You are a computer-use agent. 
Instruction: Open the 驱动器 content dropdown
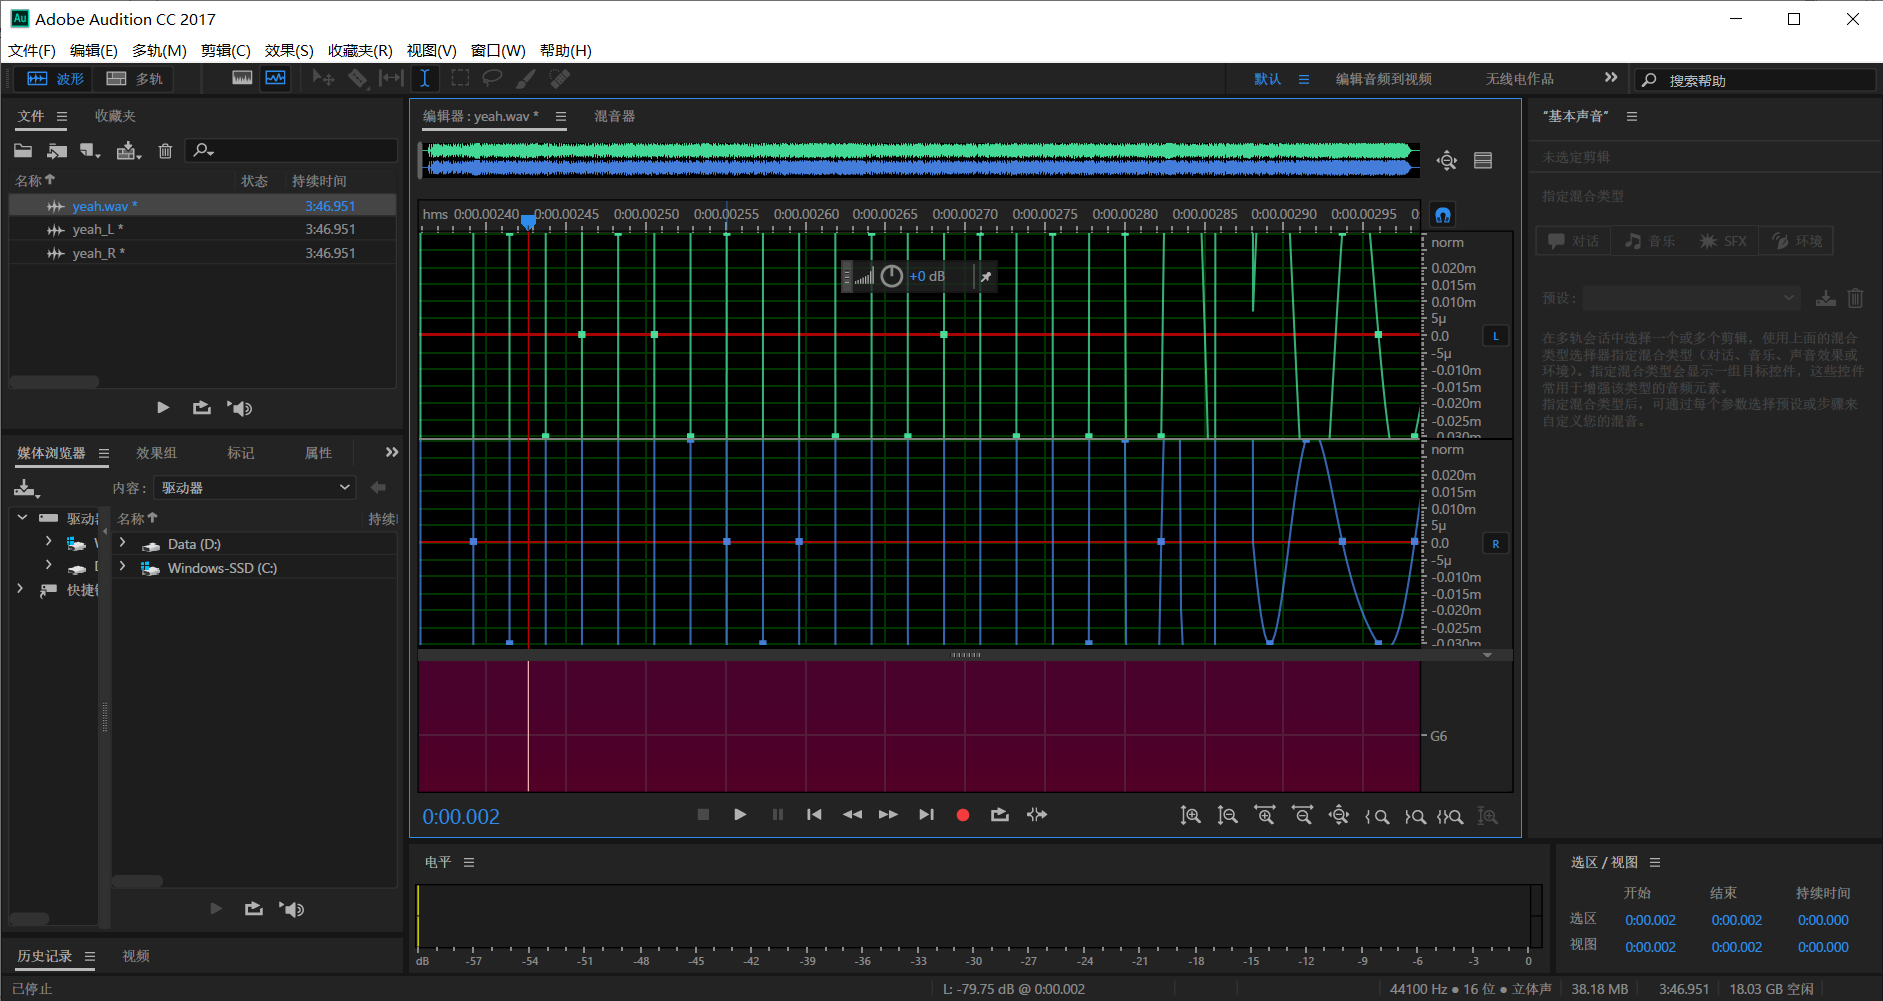tap(256, 488)
